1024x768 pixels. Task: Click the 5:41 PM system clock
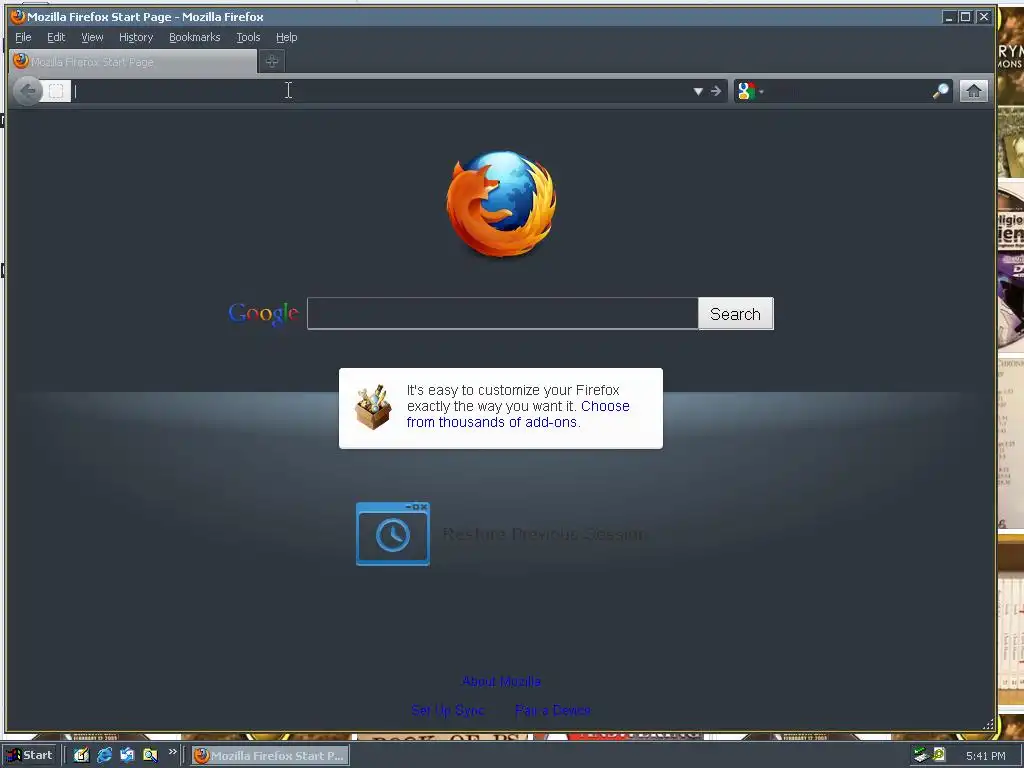click(x=985, y=756)
